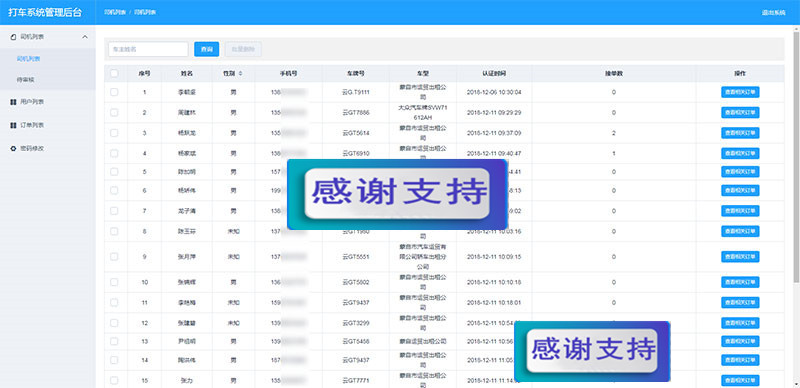Image resolution: width=800 pixels, height=388 pixels.
Task: Click the 接单数 column header
Action: 613,74
